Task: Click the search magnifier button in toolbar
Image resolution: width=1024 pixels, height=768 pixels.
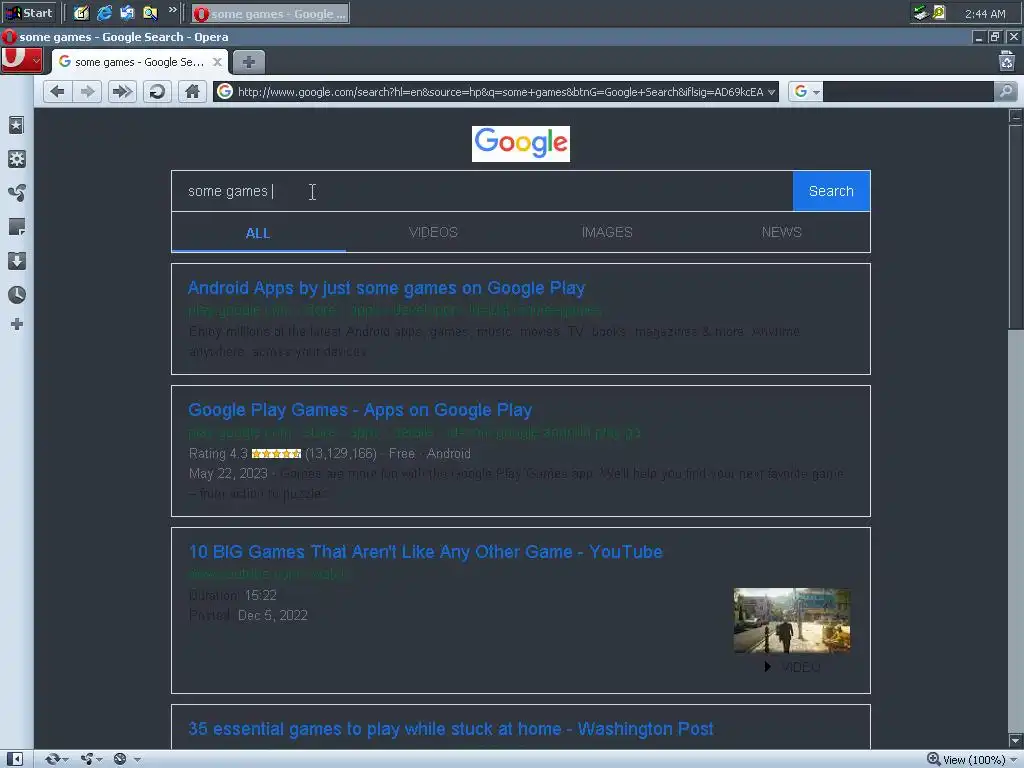Action: (1006, 91)
